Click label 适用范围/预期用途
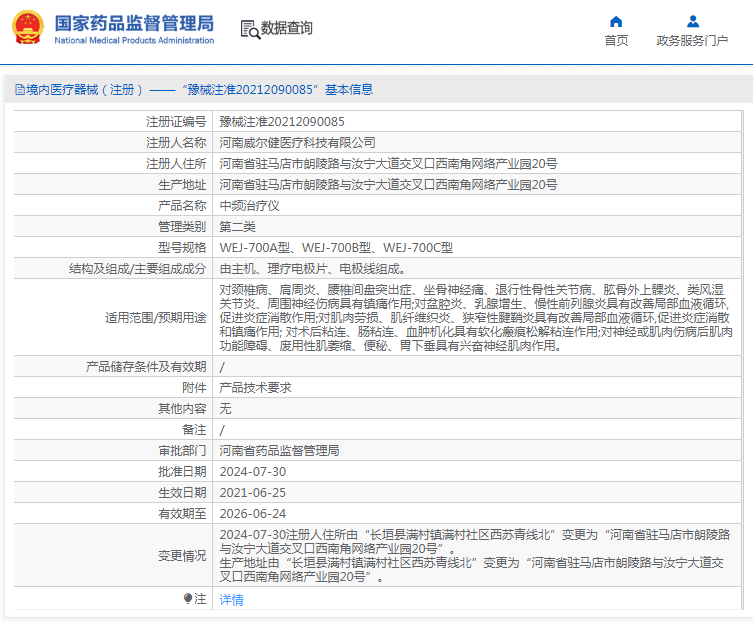 156,318
